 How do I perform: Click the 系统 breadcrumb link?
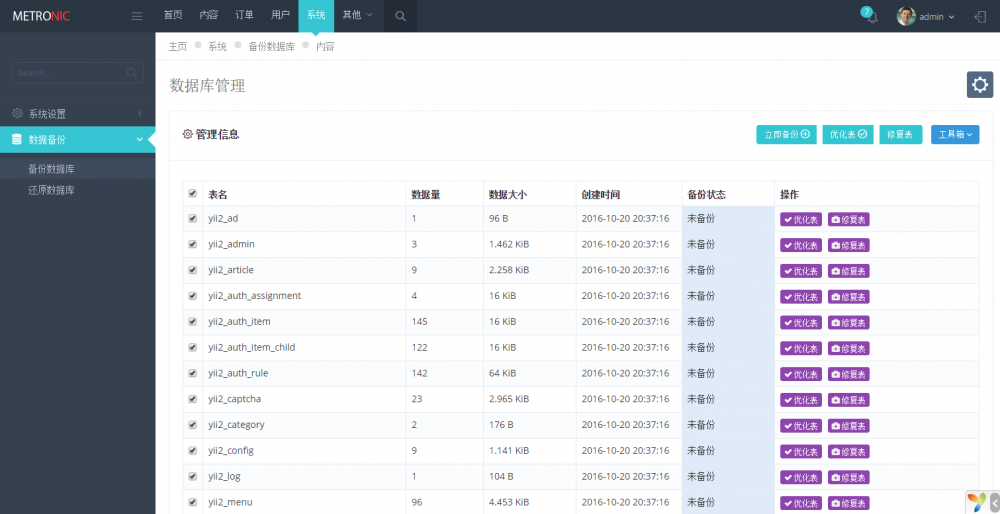point(217,47)
